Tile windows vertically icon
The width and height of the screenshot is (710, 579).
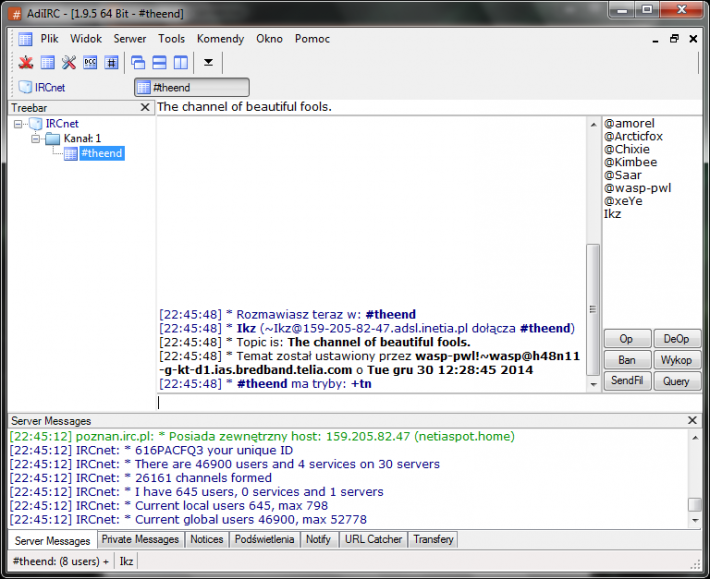pyautogui.click(x=181, y=62)
